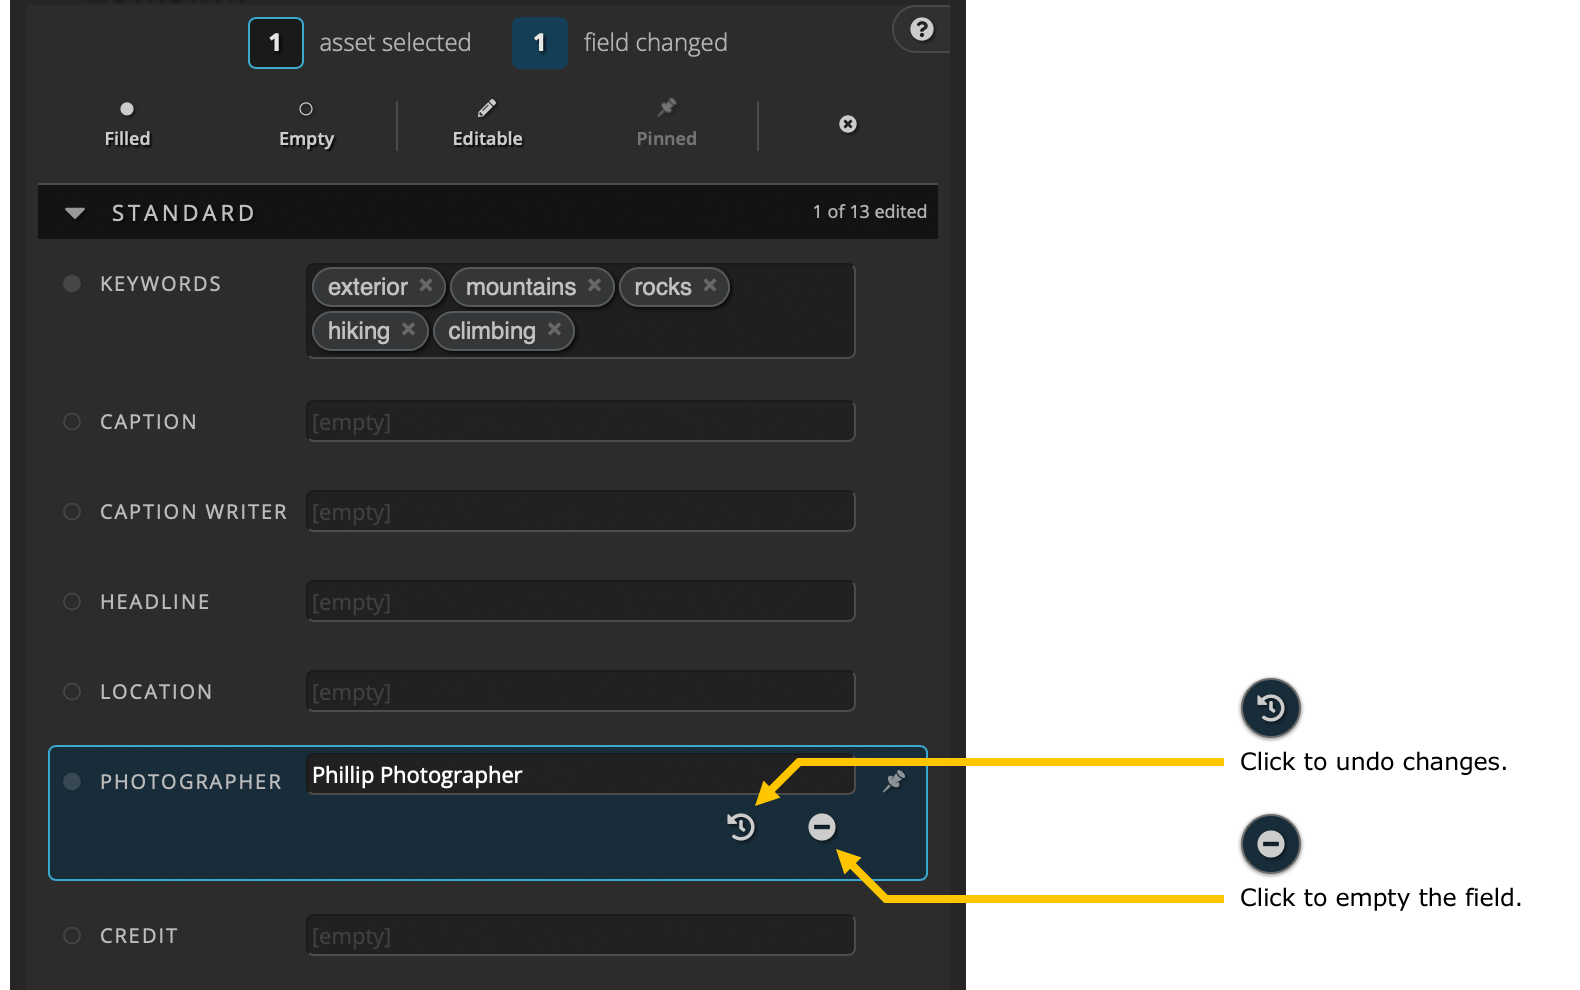1580x990 pixels.
Task: Select the Filled filter
Action: (x=127, y=124)
